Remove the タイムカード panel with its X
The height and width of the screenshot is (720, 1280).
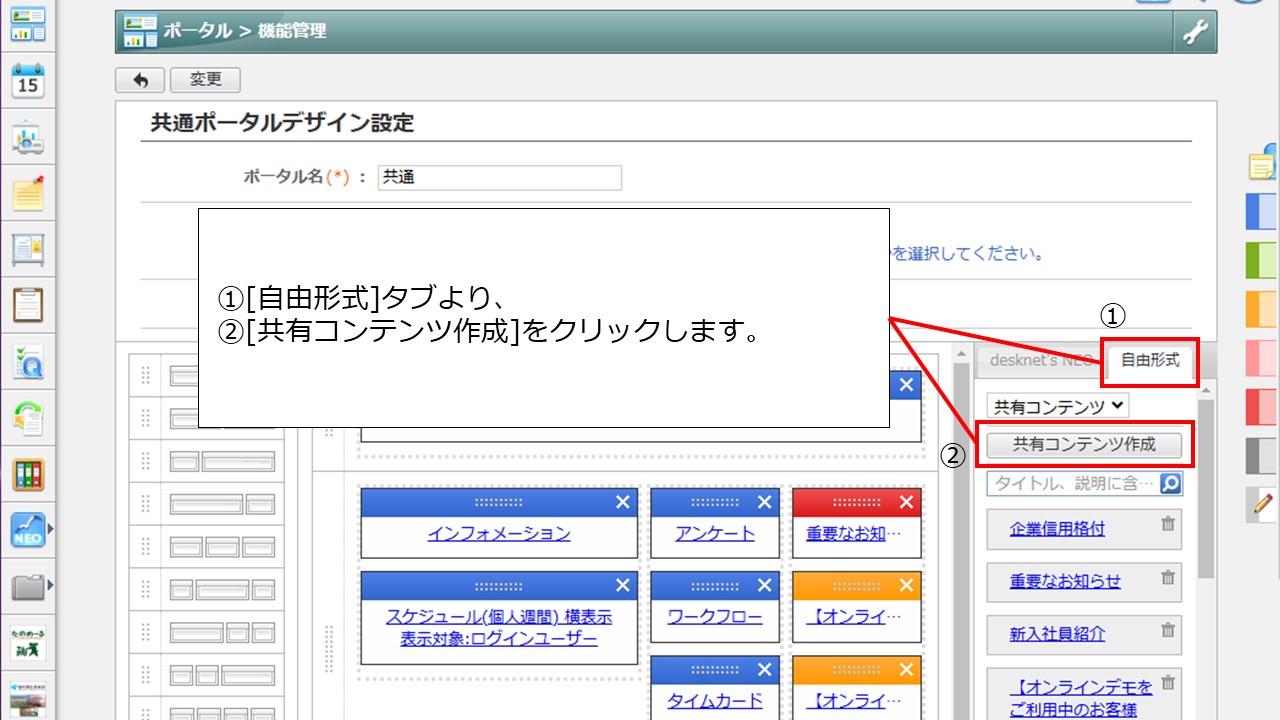765,669
